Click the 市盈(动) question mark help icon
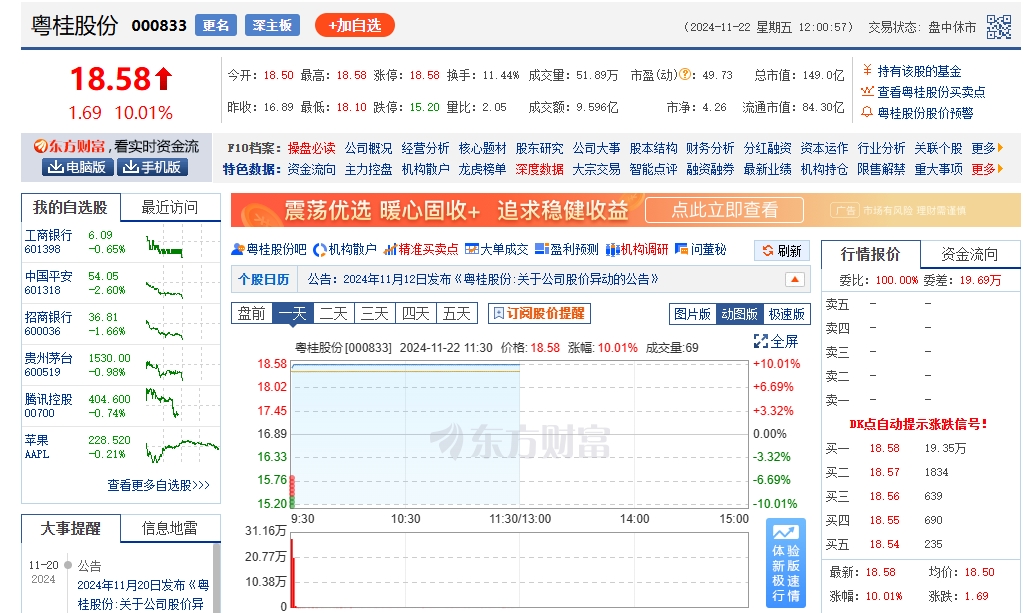Screen dimensions: 1030x613 [684, 75]
